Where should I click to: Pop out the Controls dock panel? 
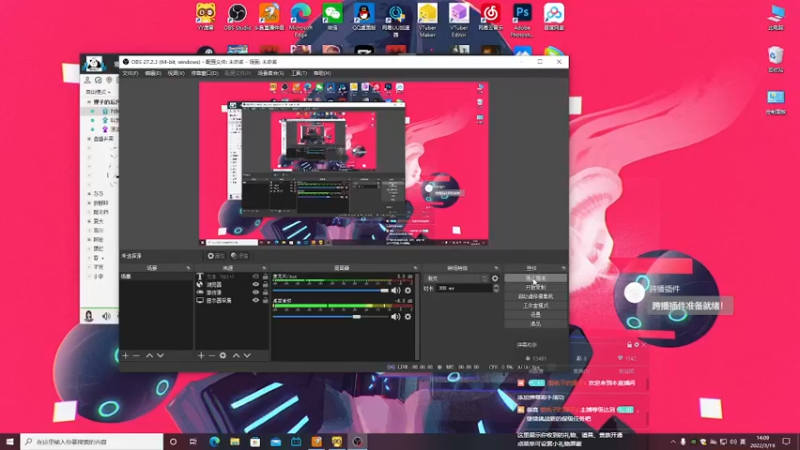(x=563, y=268)
